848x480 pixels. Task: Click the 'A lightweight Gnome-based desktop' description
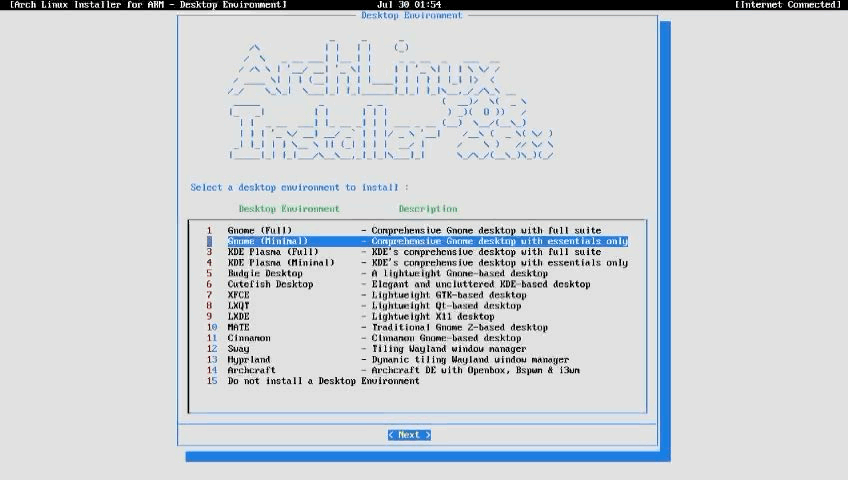[x=460, y=274]
